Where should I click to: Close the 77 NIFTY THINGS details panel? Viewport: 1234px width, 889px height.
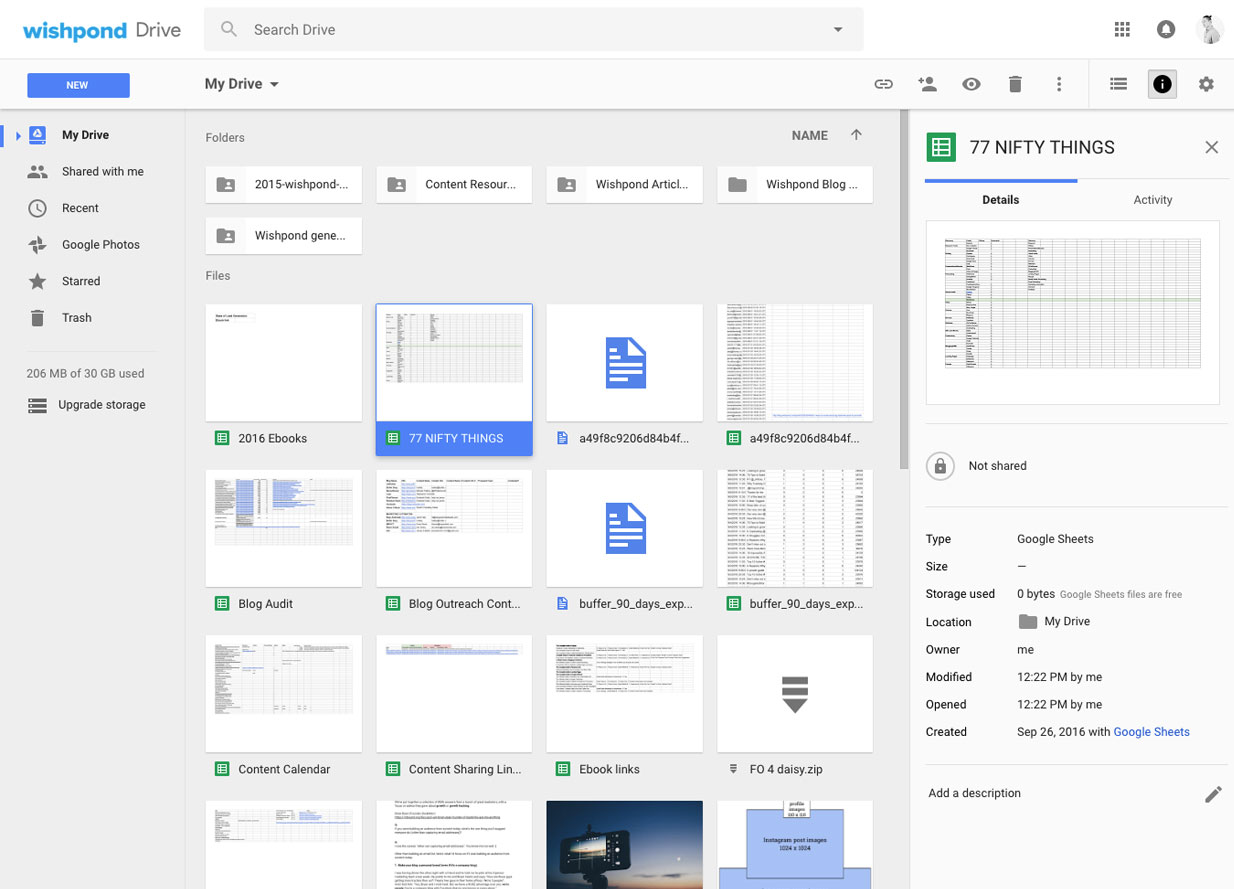[1211, 148]
